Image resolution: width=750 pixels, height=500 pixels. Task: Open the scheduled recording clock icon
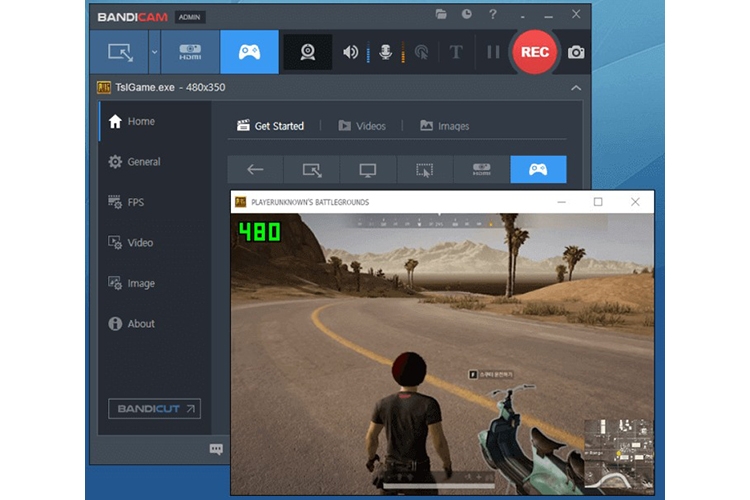point(466,14)
